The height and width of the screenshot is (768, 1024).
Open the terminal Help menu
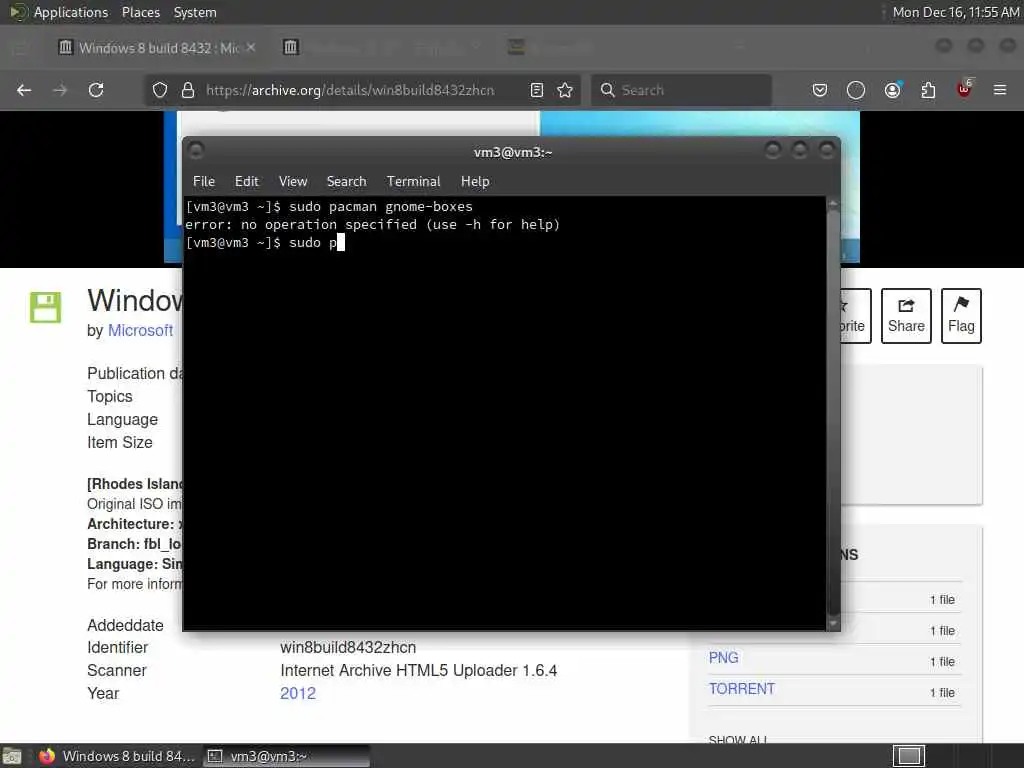475,182
